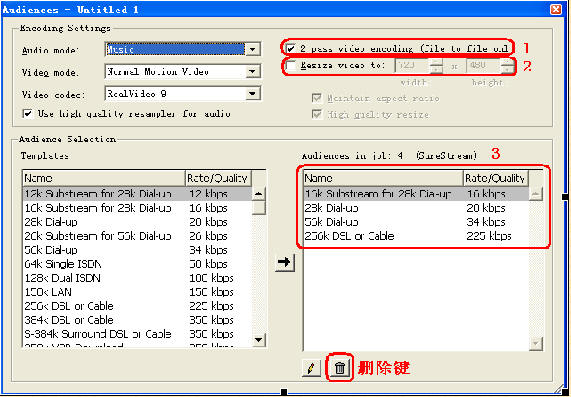Image resolution: width=571 pixels, height=397 pixels.
Task: Enable the Resize video to checkbox
Action: pyautogui.click(x=291, y=66)
